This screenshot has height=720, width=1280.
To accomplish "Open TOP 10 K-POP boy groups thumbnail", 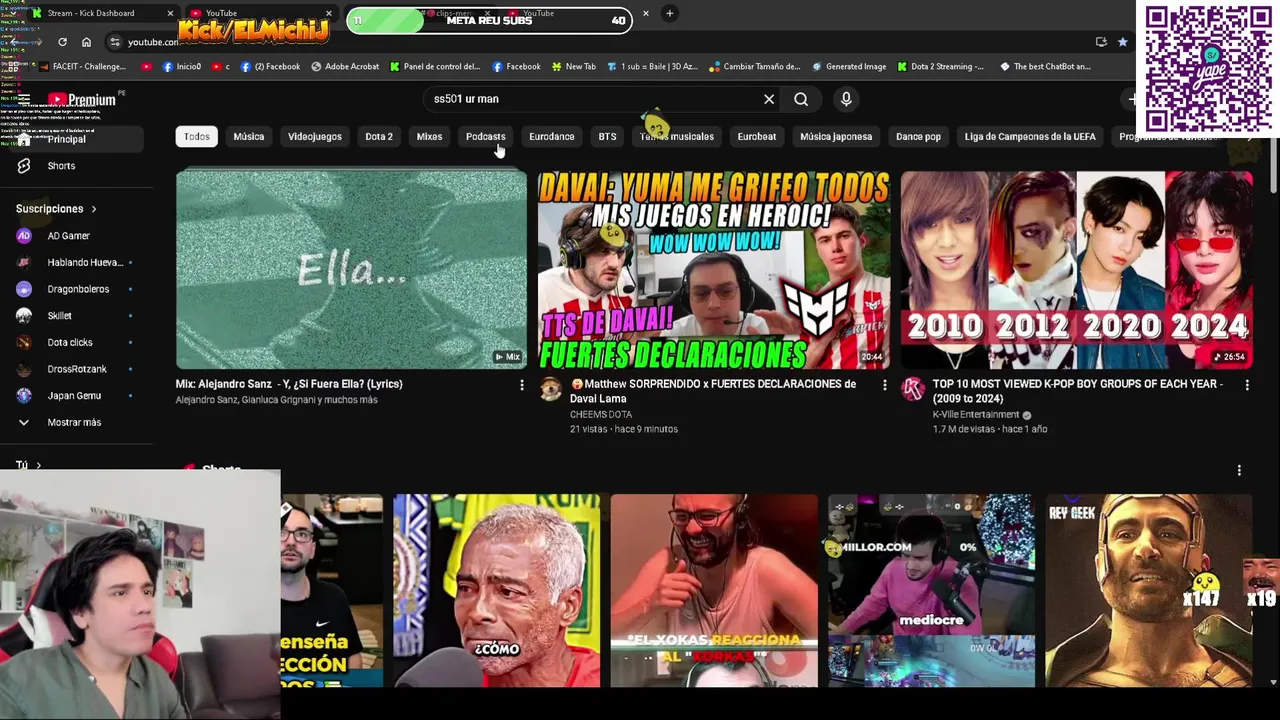I will click(1076, 270).
